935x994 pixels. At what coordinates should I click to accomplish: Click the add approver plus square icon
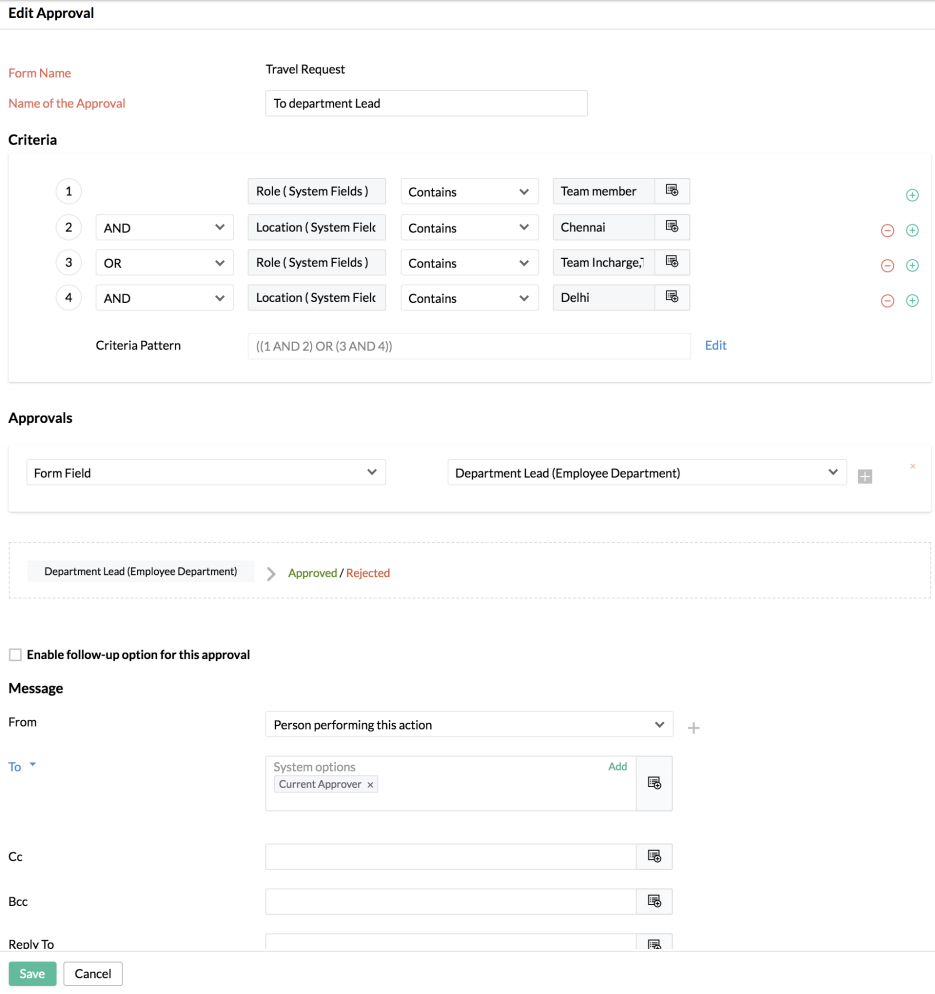865,477
